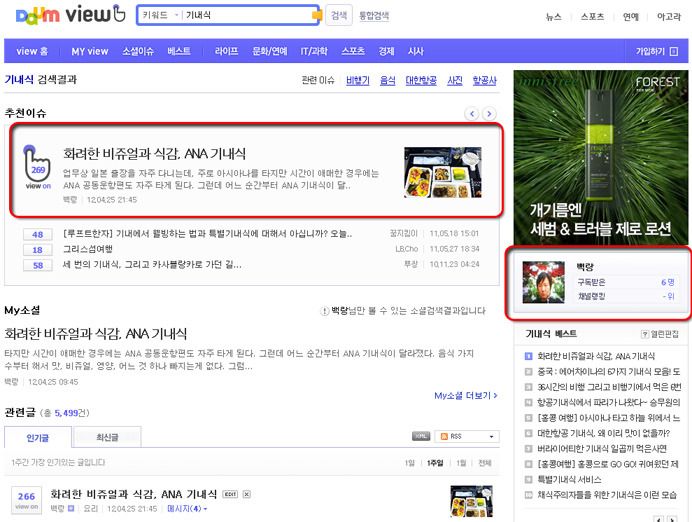Open the 스포츠 category in navigation bar
Image resolution: width=692 pixels, height=522 pixels.
coord(353,51)
